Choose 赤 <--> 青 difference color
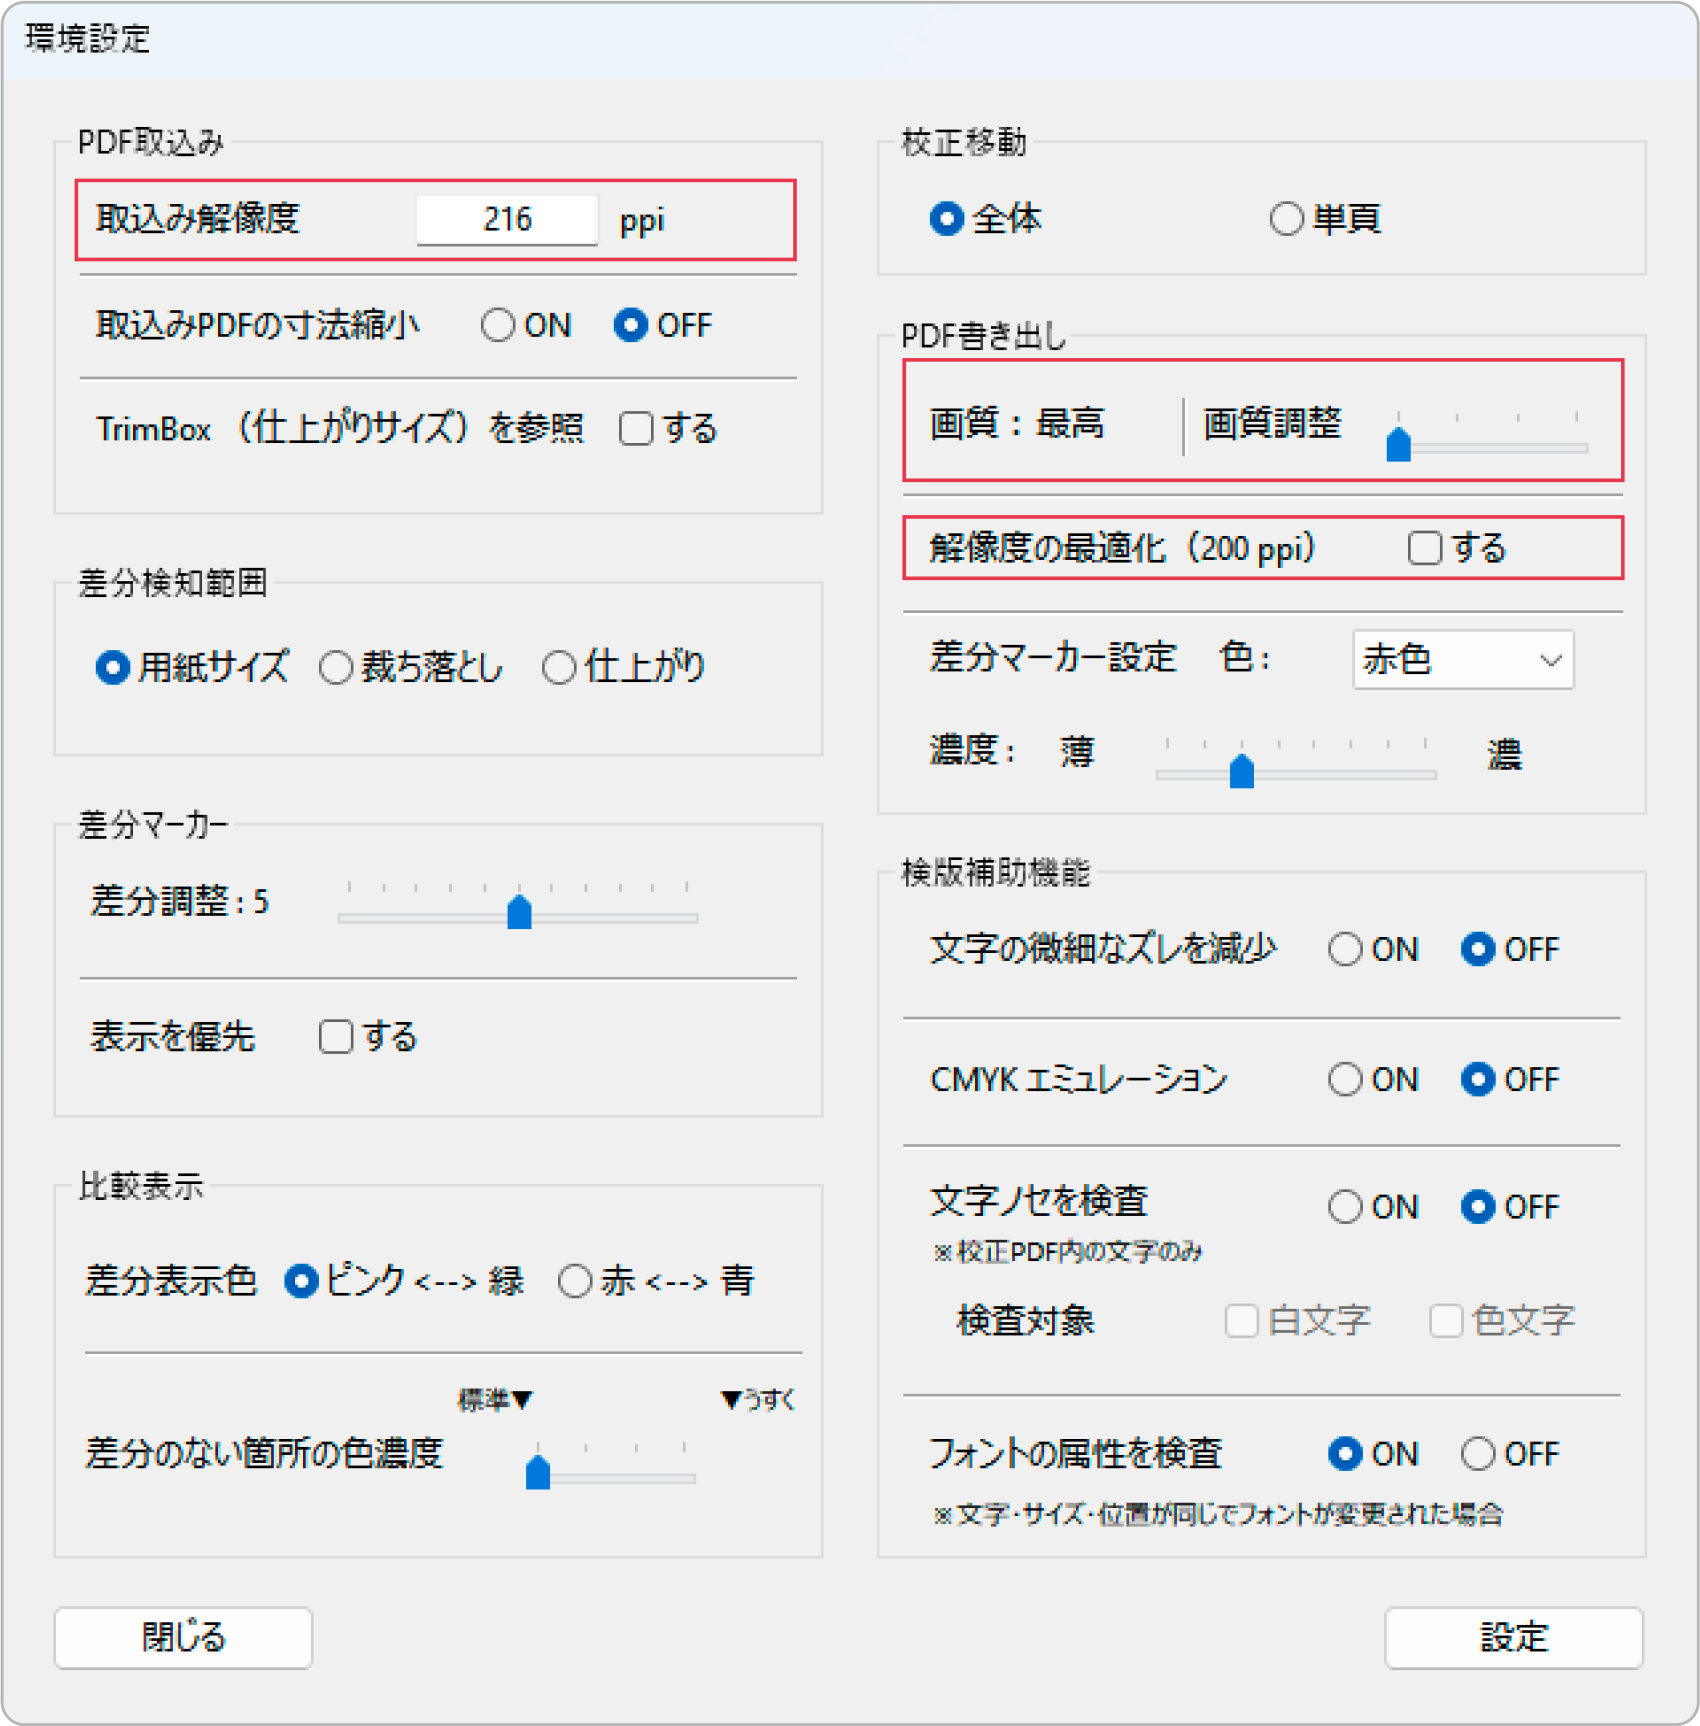 click(575, 1281)
